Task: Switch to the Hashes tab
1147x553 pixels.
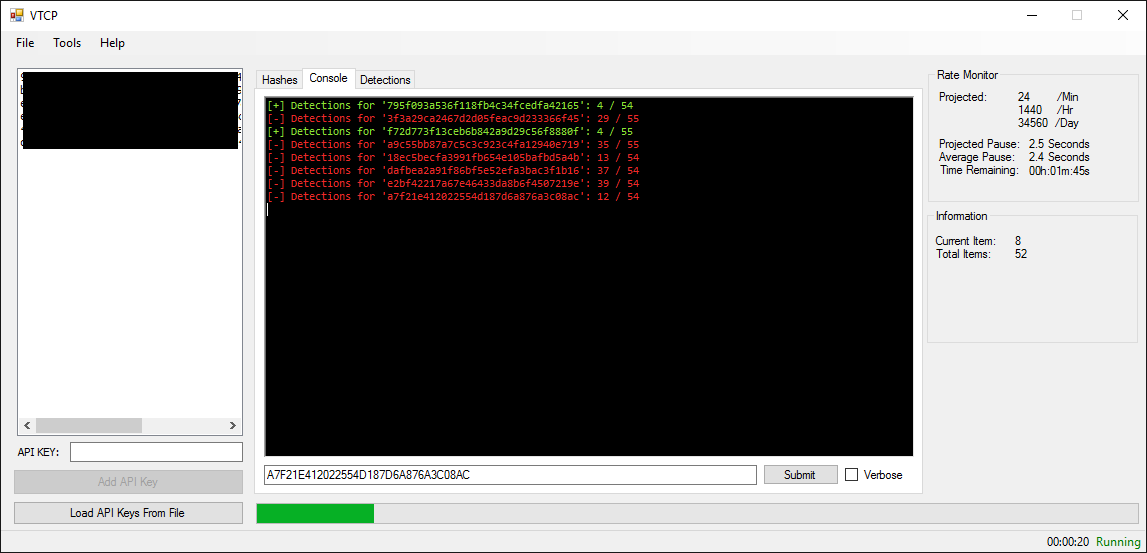Action: [279, 80]
